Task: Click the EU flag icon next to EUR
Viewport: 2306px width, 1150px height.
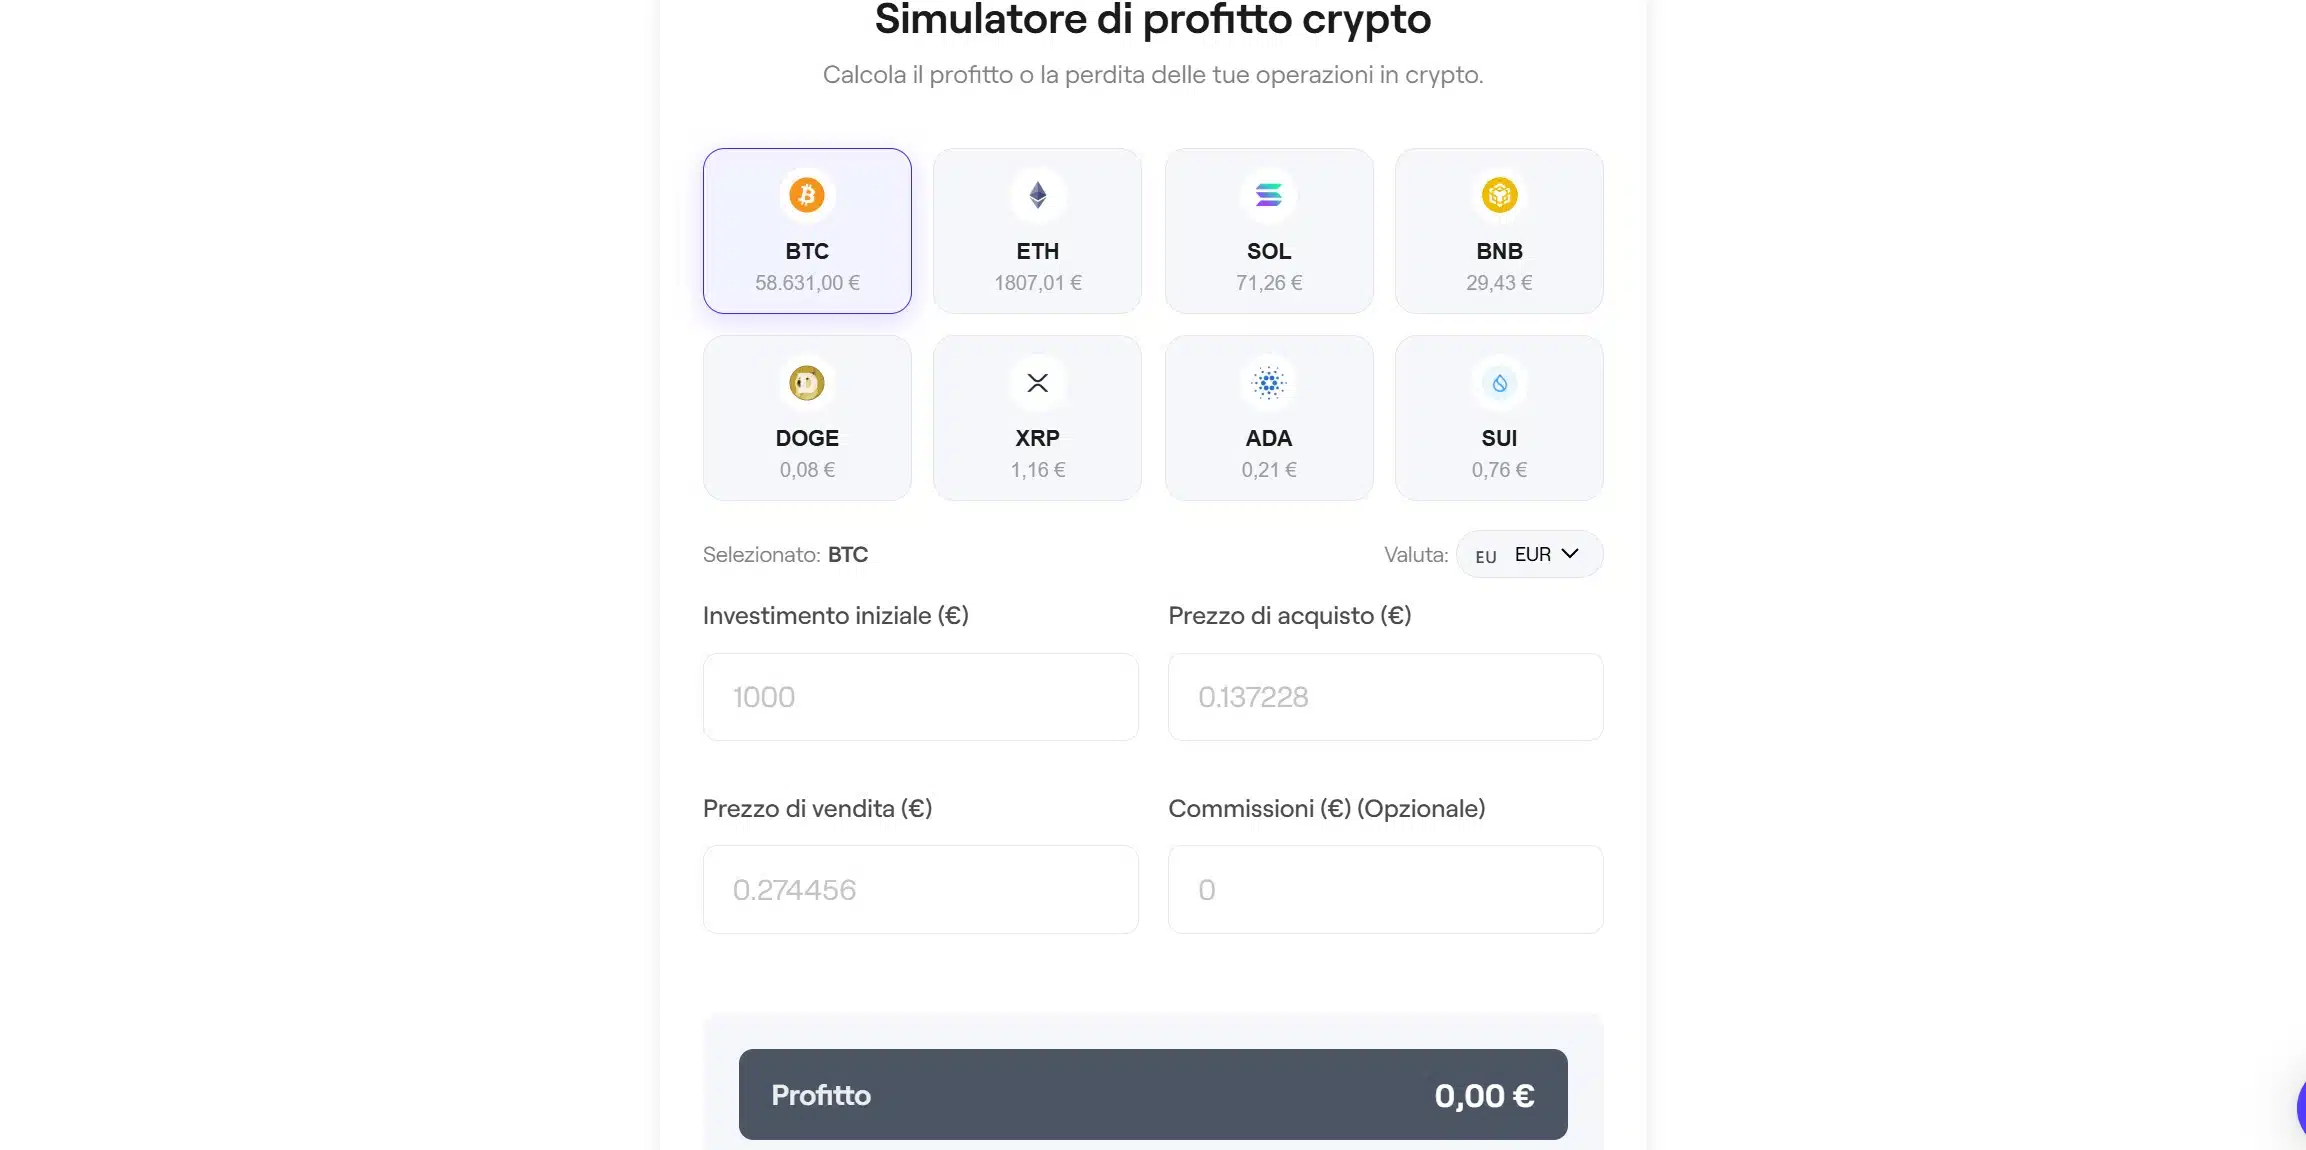Action: coord(1485,555)
